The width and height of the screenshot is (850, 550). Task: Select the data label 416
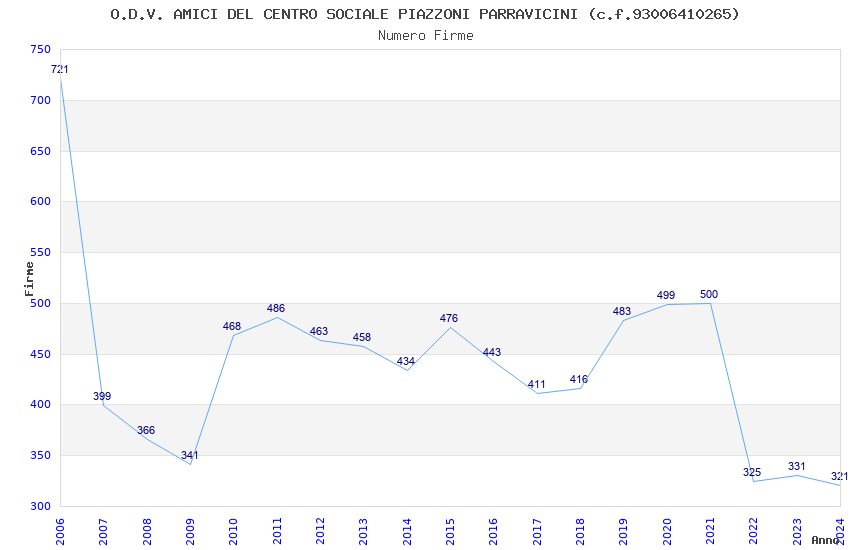[x=579, y=379]
